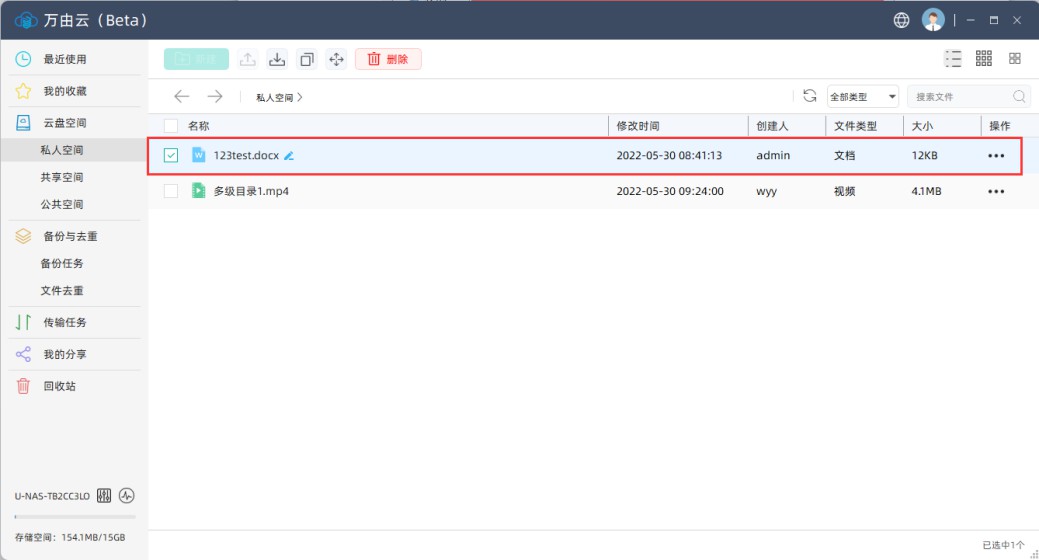Open 共享空间 in the sidebar
This screenshot has height=560, width=1039.
pyautogui.click(x=62, y=177)
